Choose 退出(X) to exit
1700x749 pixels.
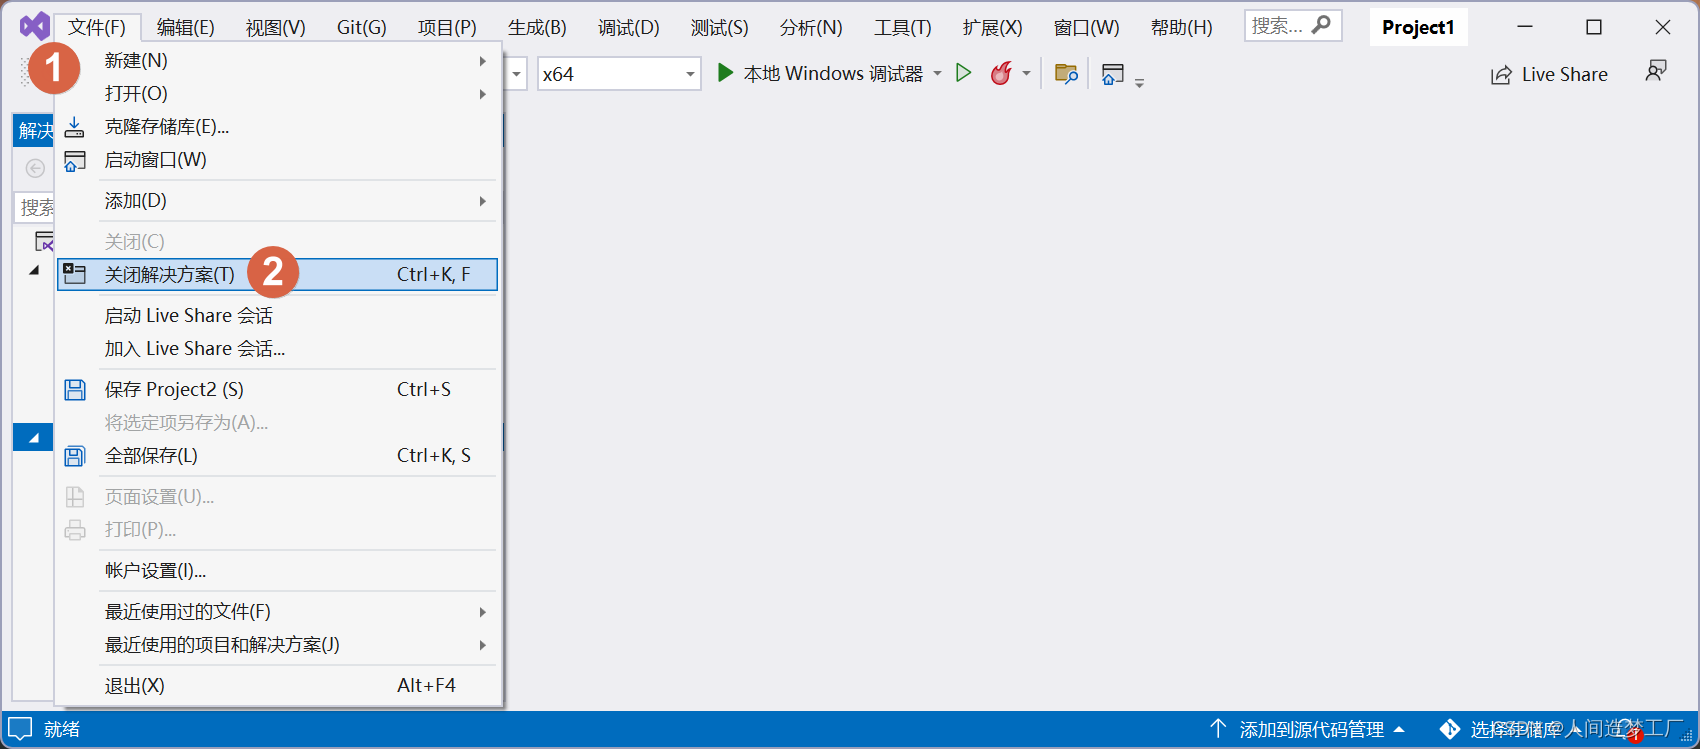point(277,686)
